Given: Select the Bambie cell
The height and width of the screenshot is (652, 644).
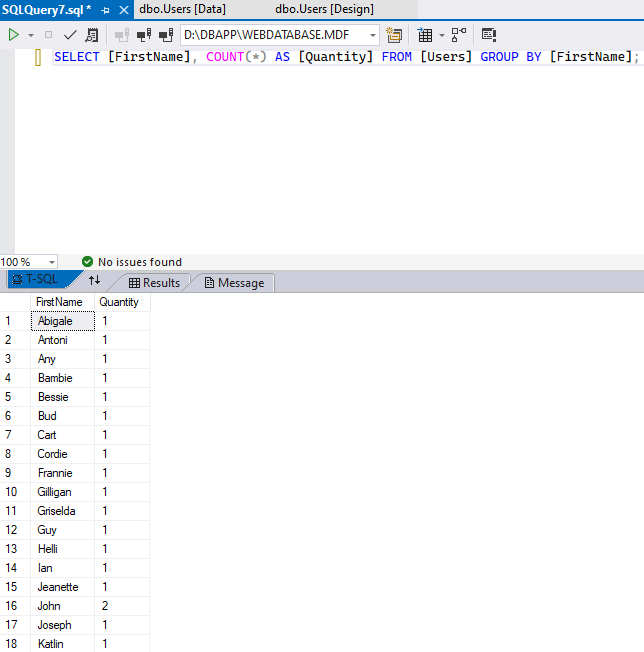Looking at the screenshot, I should click(x=63, y=378).
